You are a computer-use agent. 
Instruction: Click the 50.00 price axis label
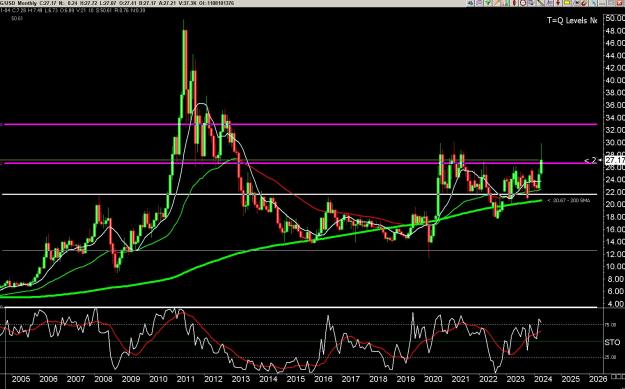[615, 18]
